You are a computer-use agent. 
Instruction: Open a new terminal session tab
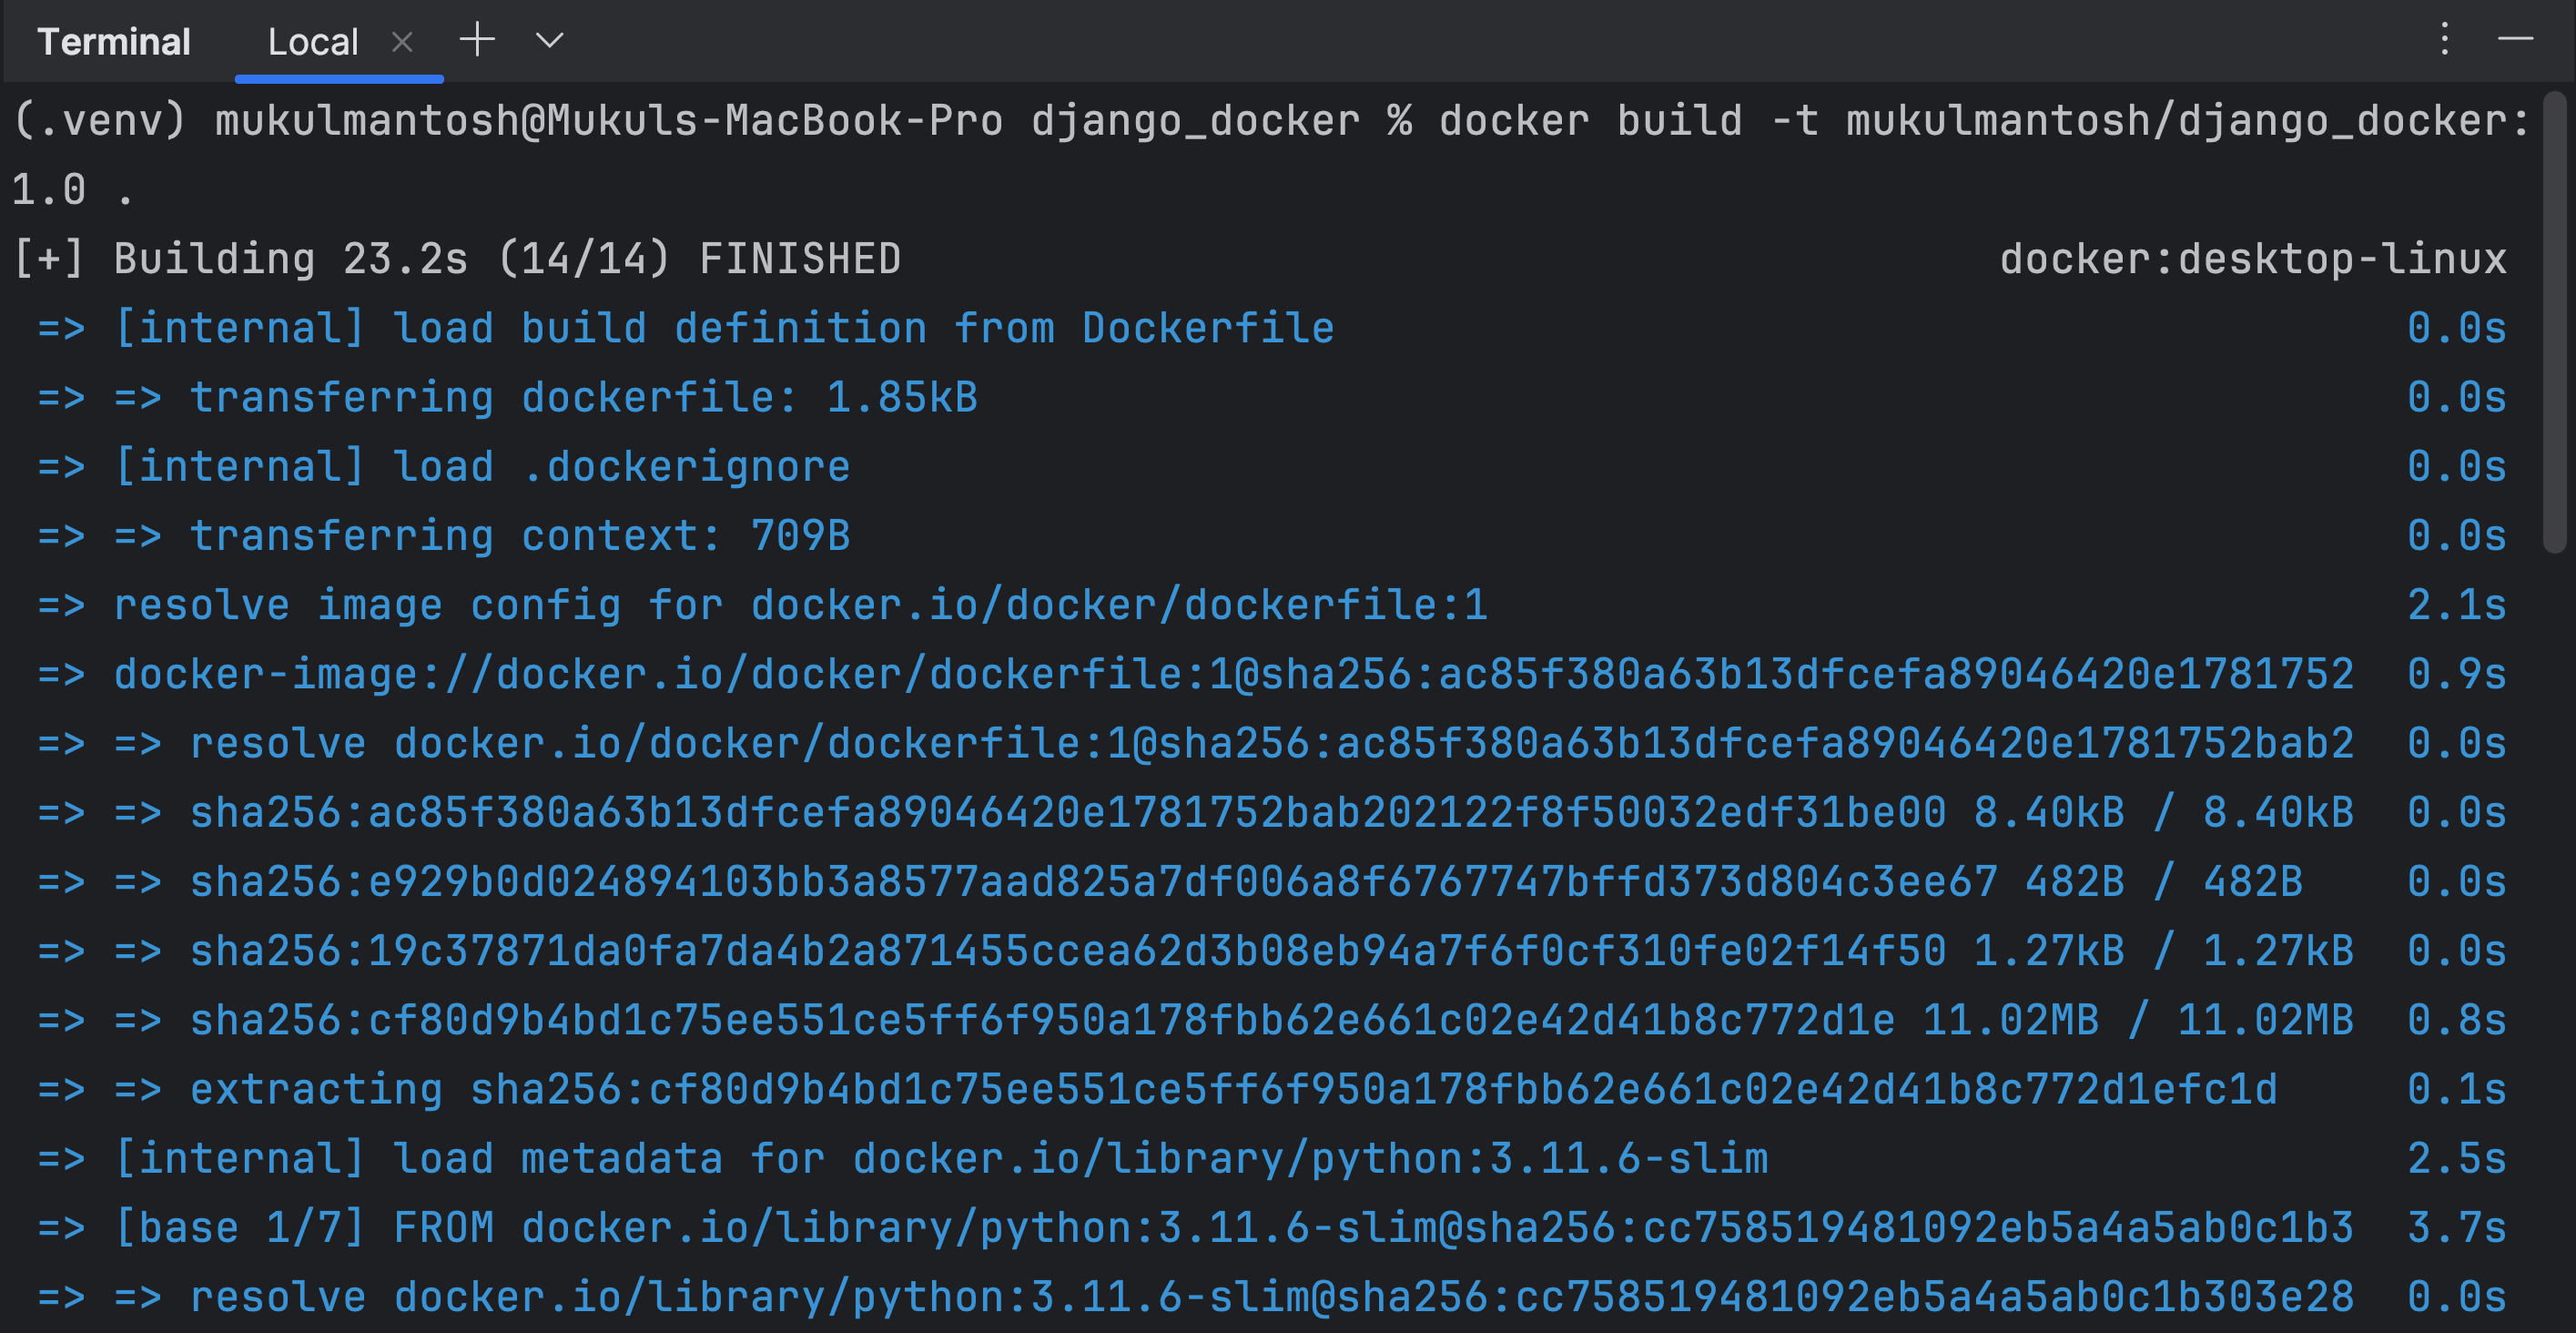point(477,41)
